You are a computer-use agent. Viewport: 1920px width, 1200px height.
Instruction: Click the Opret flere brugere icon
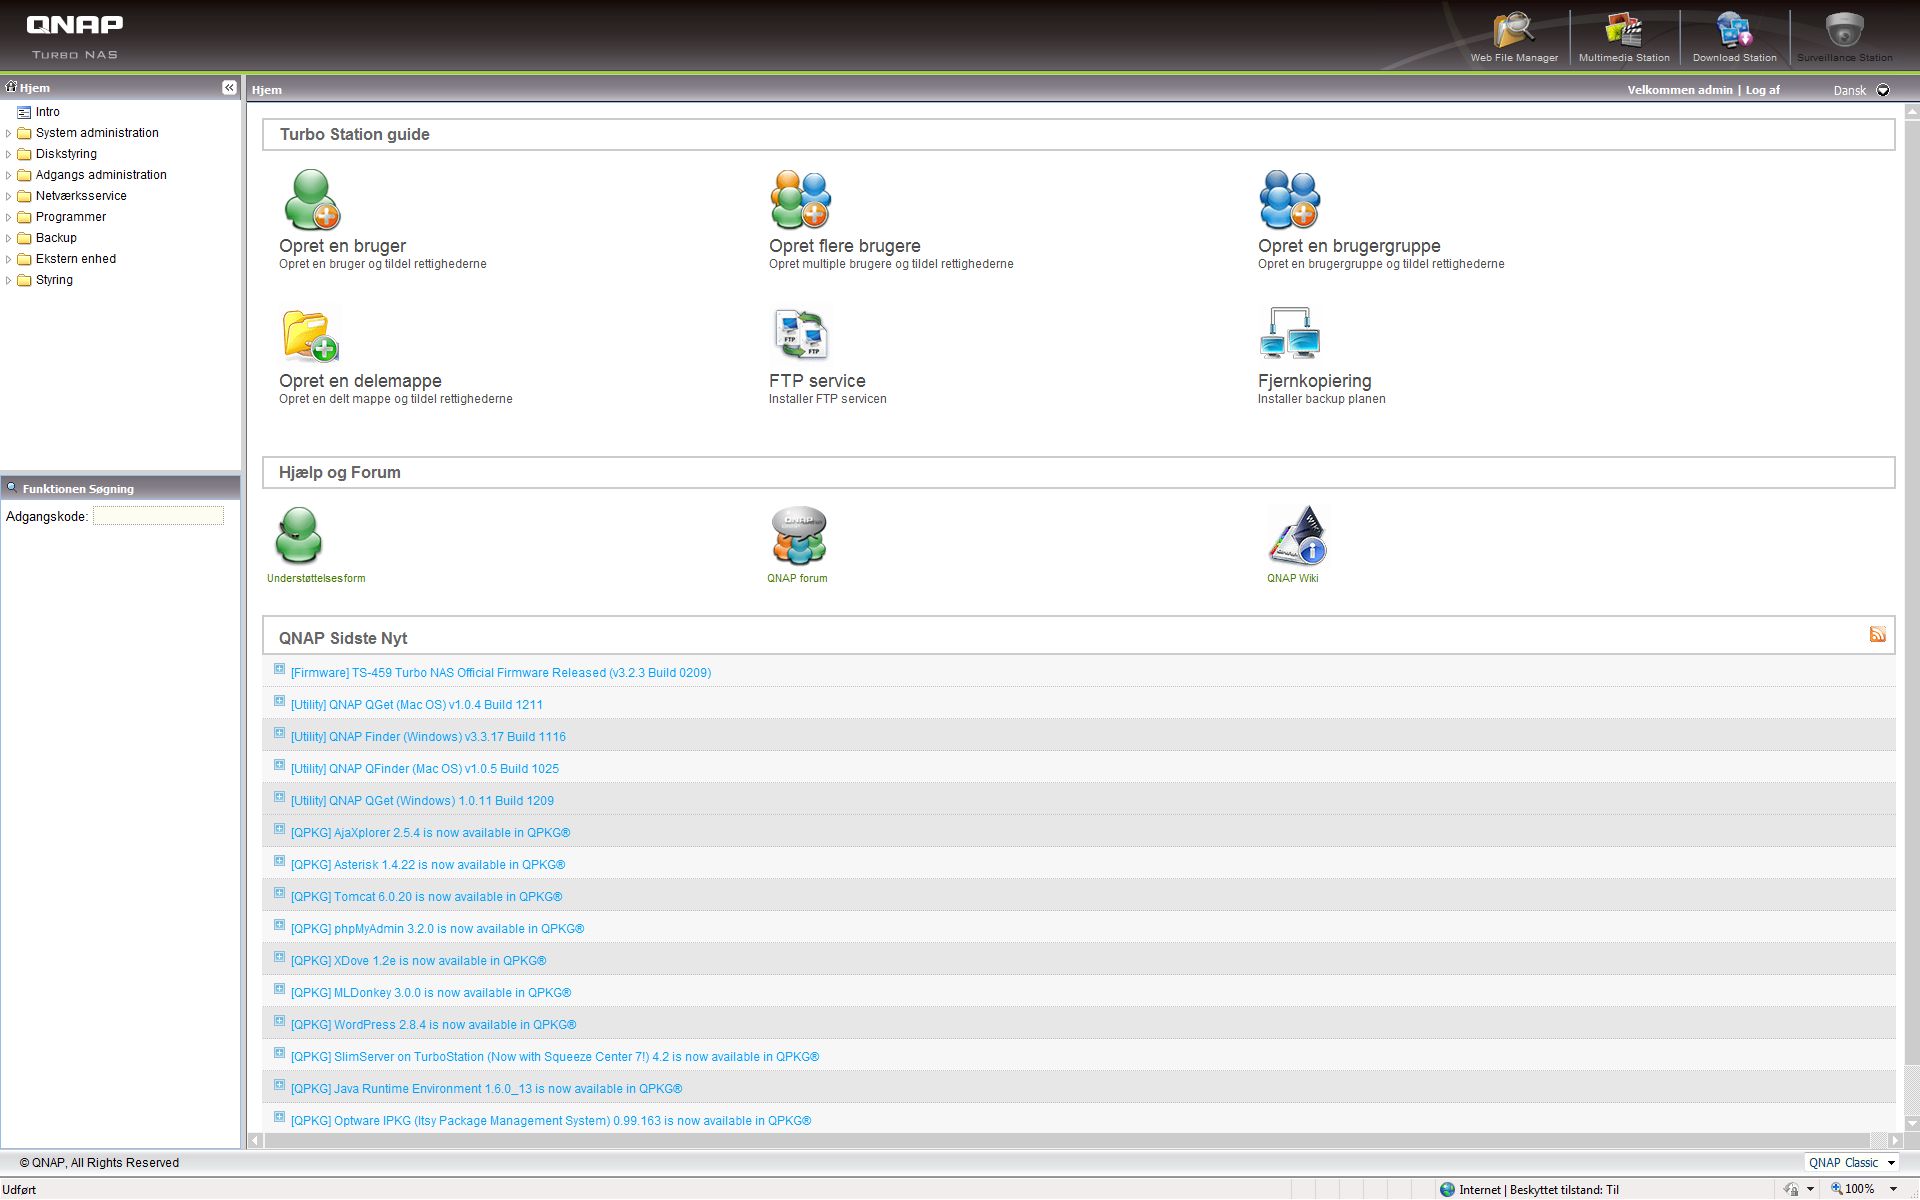point(801,200)
